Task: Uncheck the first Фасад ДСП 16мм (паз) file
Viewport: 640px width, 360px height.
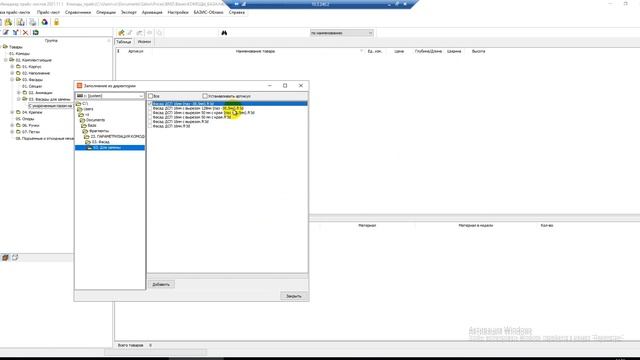Action: click(x=150, y=104)
